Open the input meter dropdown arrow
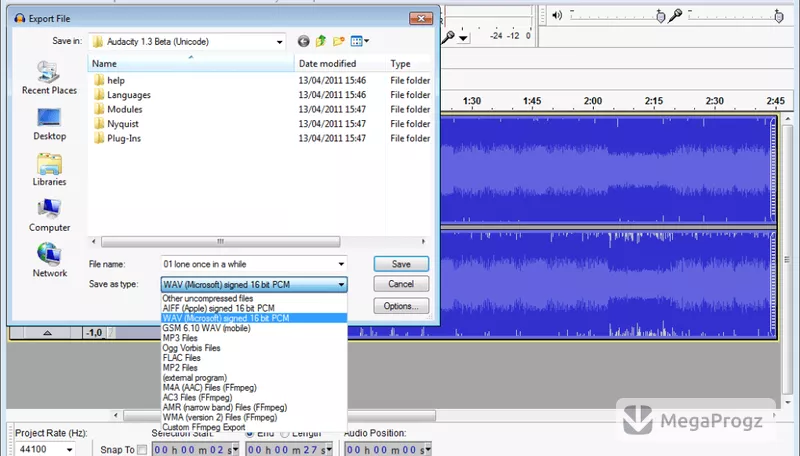The image size is (800, 456). pos(463,38)
